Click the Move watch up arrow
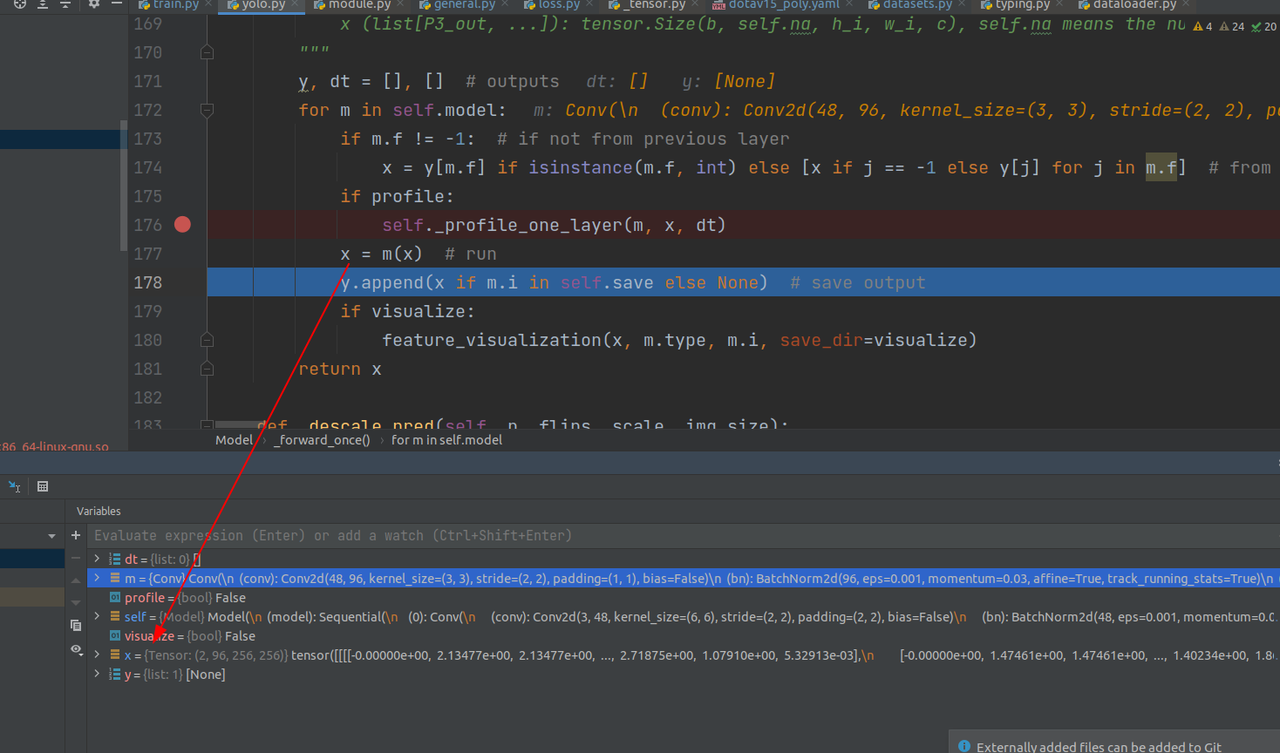The image size is (1280, 753). pos(75,580)
